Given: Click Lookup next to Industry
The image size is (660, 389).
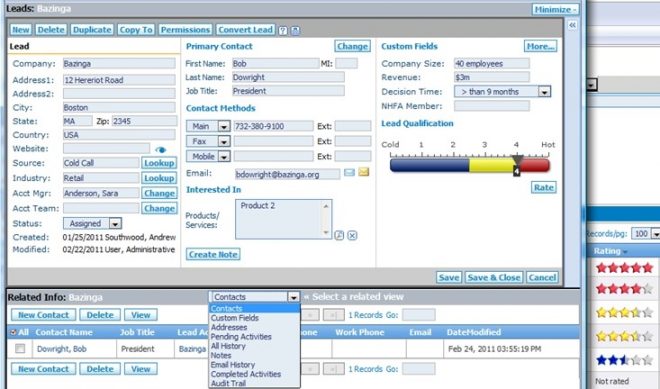Looking at the screenshot, I should click(159, 178).
